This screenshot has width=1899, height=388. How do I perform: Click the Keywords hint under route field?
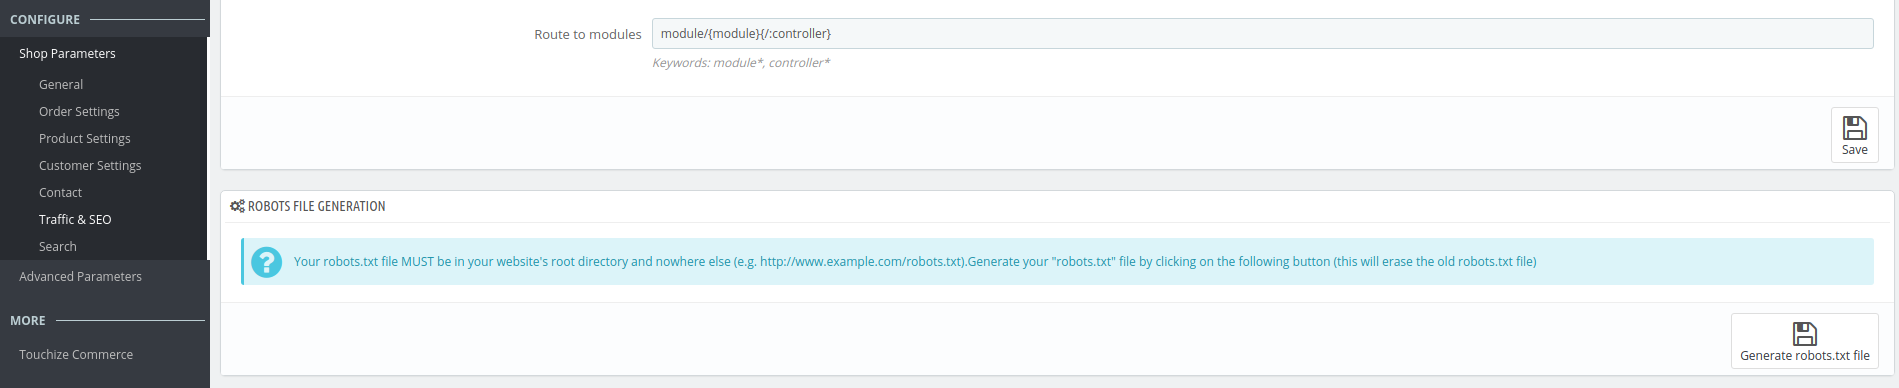[x=741, y=63]
